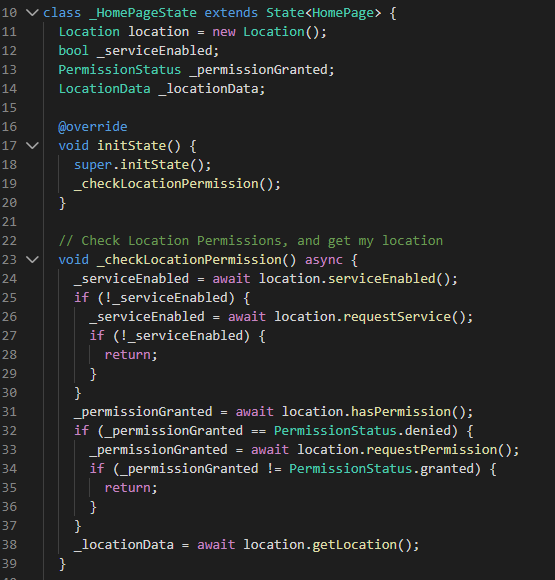Click 'if (!_serviceEnabled) {' on line 25
555x580 pixels.
coord(162,298)
